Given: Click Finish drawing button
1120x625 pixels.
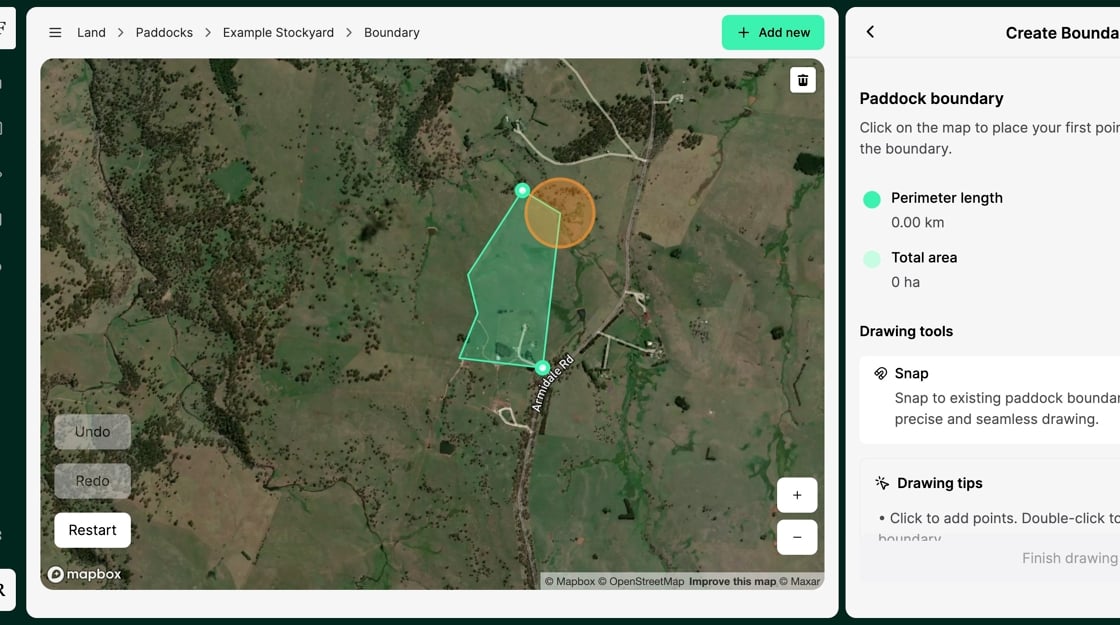Looking at the screenshot, I should tap(1069, 558).
